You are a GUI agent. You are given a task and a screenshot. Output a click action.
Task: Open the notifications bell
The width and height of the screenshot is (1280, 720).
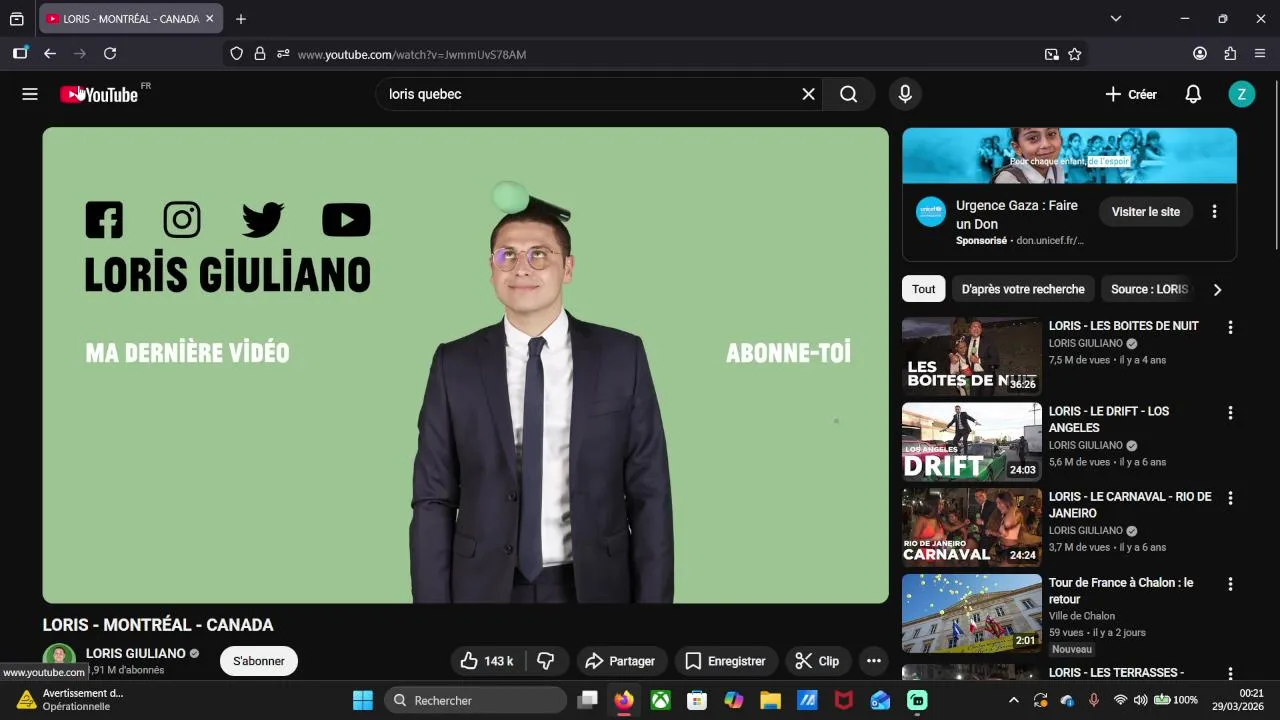click(x=1193, y=94)
